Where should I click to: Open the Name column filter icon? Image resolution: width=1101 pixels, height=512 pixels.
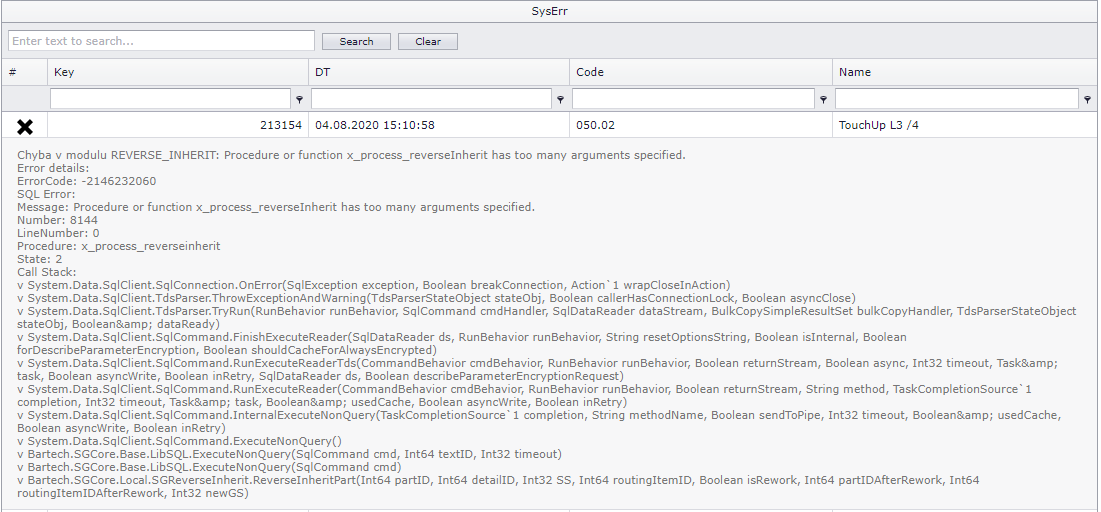[x=1088, y=100]
